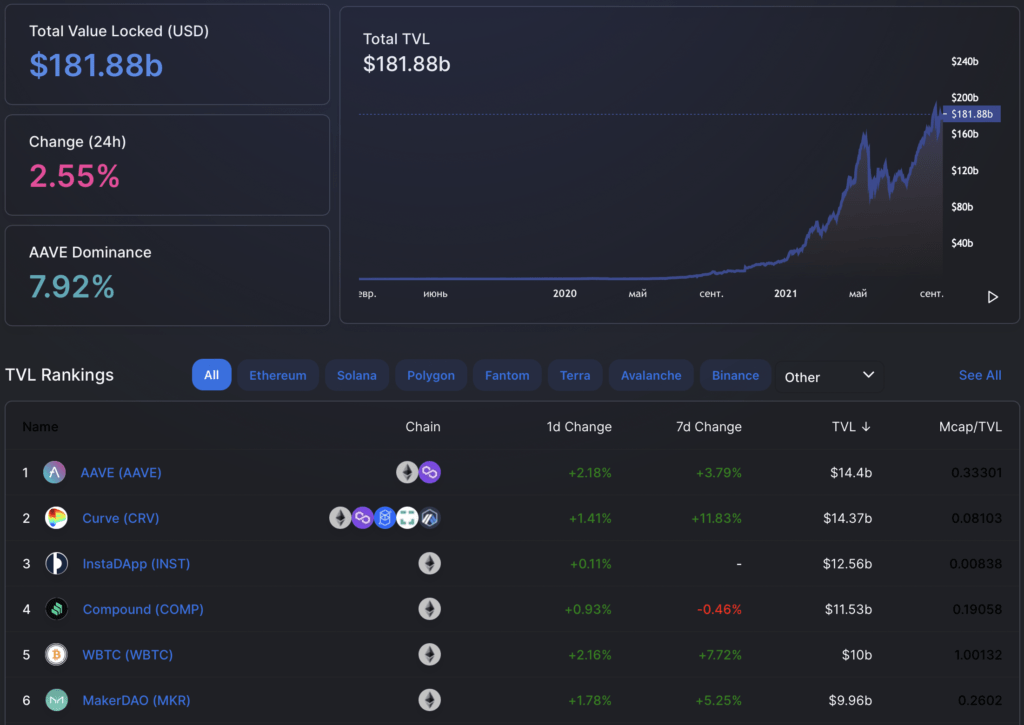
Task: Select the Ethereum filter tab
Action: [x=277, y=375]
